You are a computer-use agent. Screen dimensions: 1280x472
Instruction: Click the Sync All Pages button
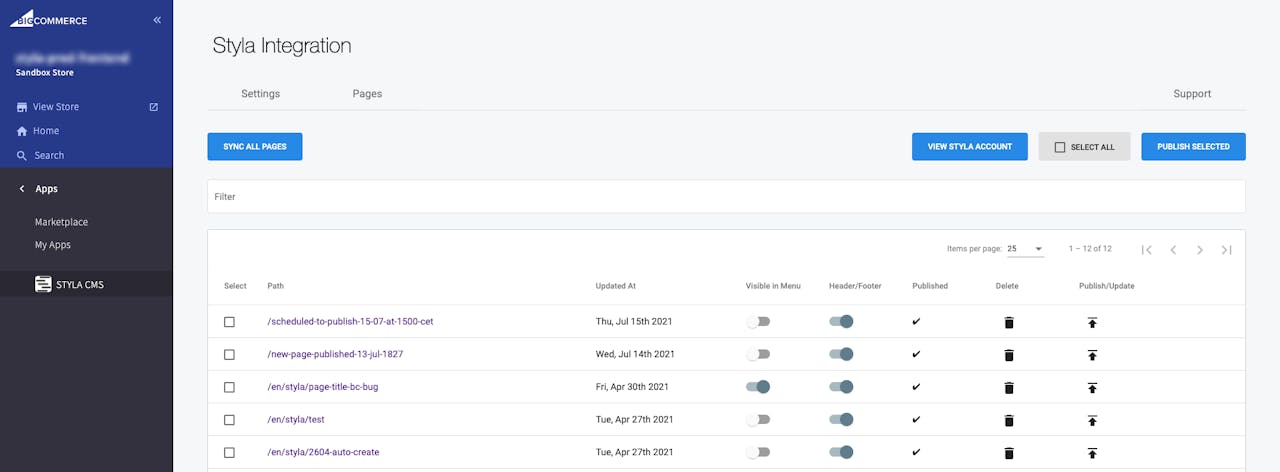(x=254, y=147)
